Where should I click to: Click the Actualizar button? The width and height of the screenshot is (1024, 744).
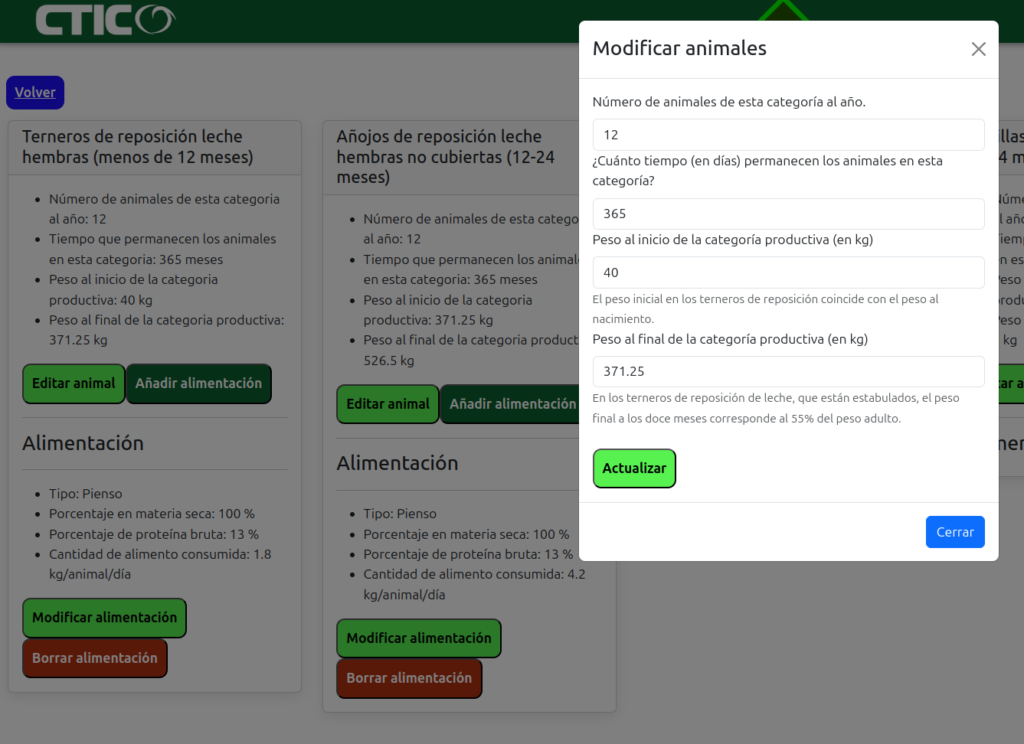(x=634, y=468)
